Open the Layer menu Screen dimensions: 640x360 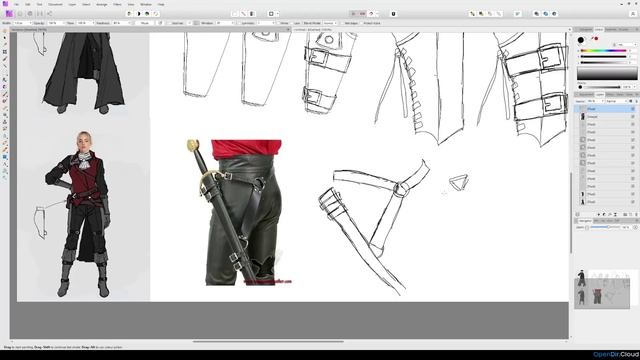pos(72,4)
